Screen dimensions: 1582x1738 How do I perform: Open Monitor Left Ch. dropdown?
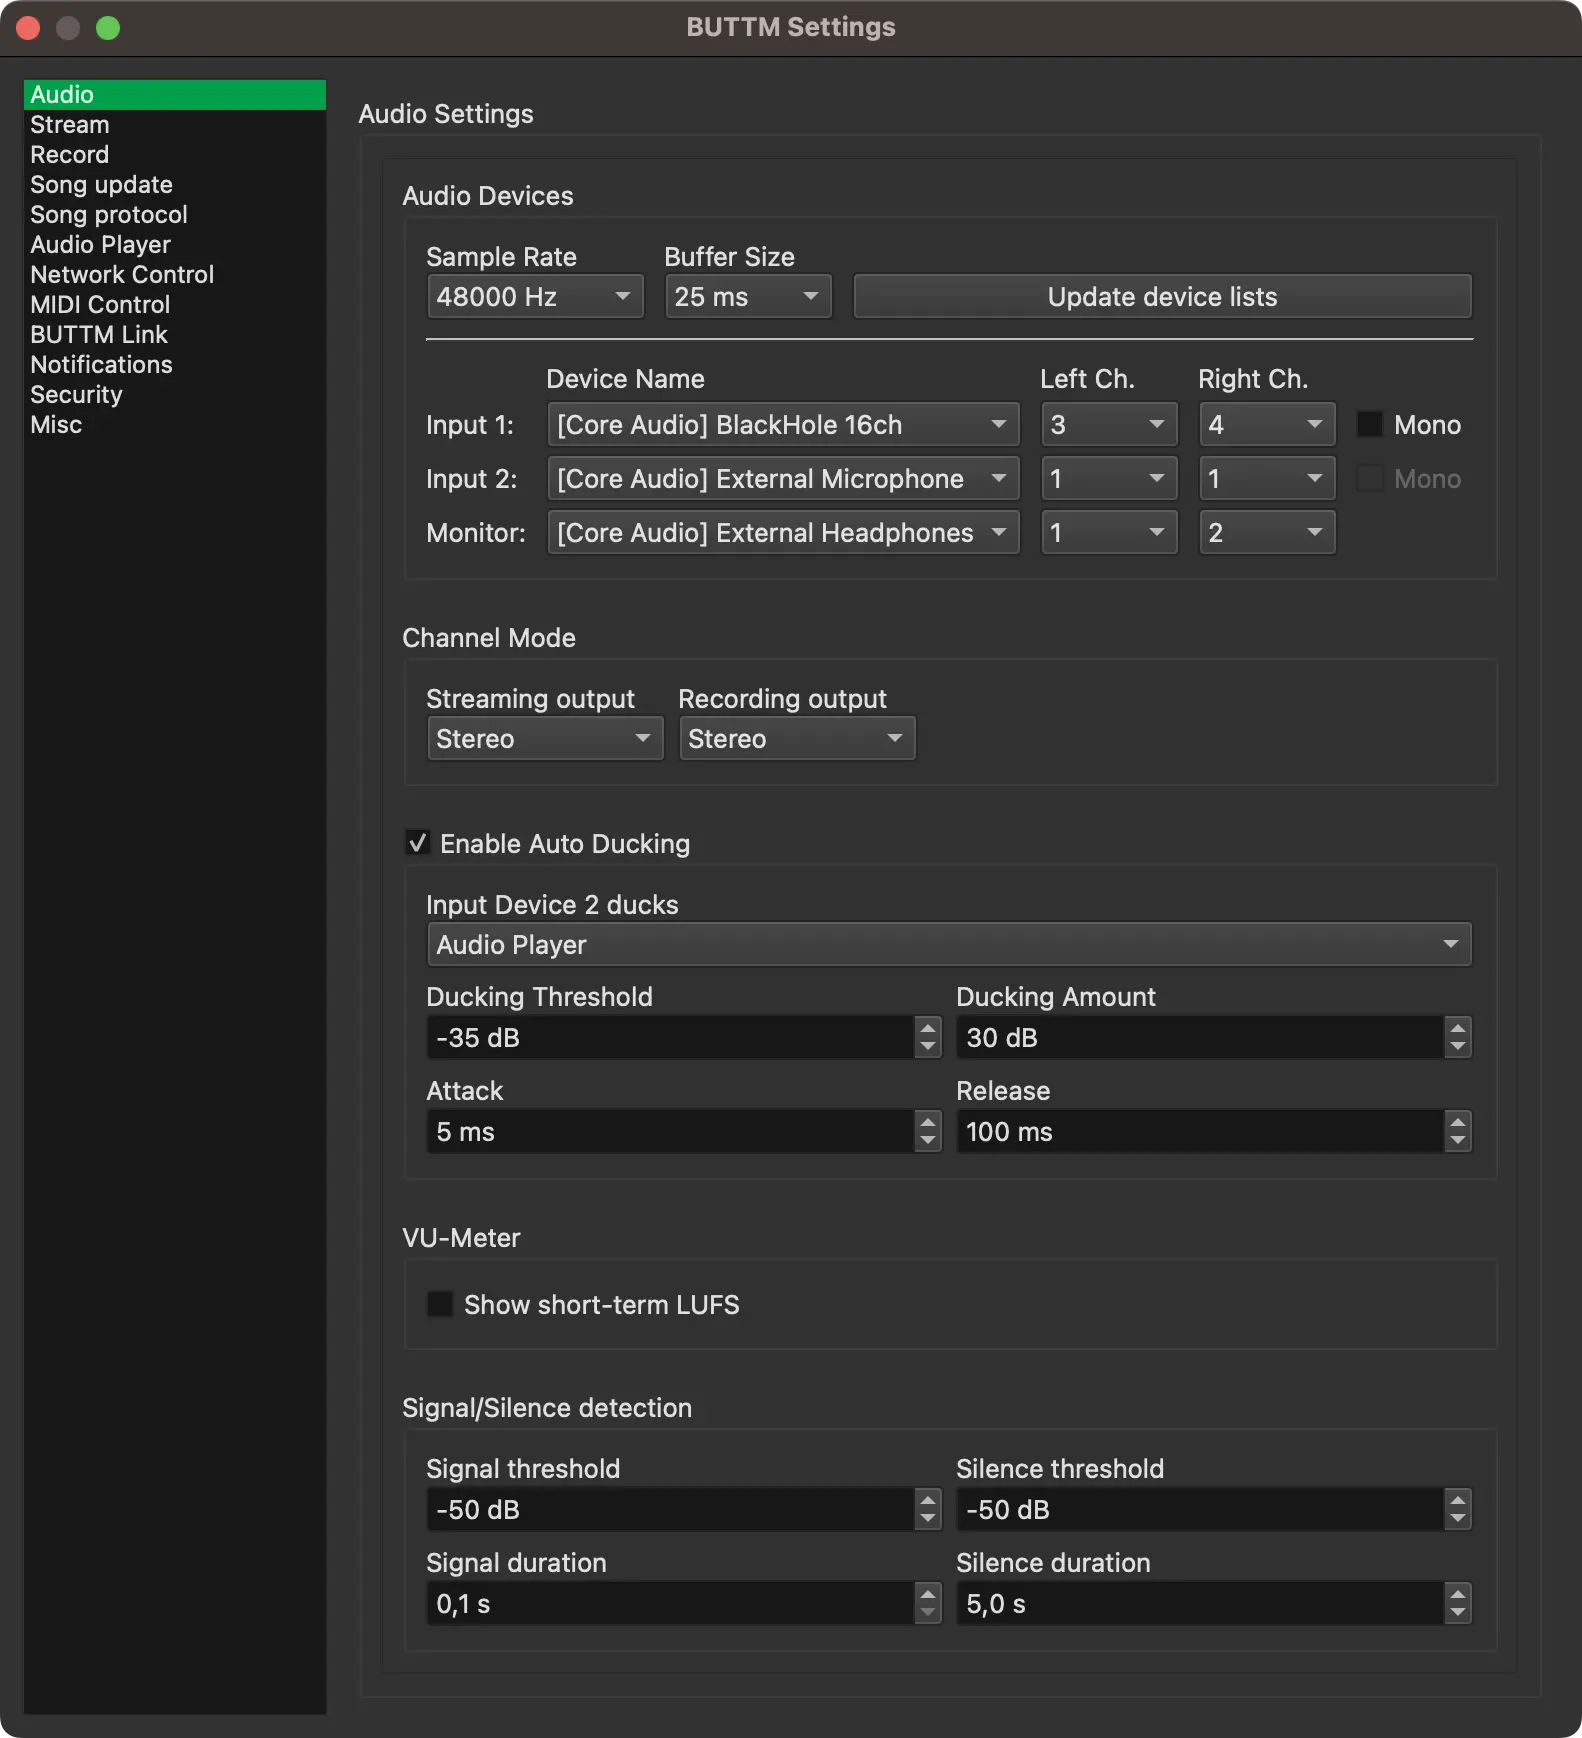1109,532
